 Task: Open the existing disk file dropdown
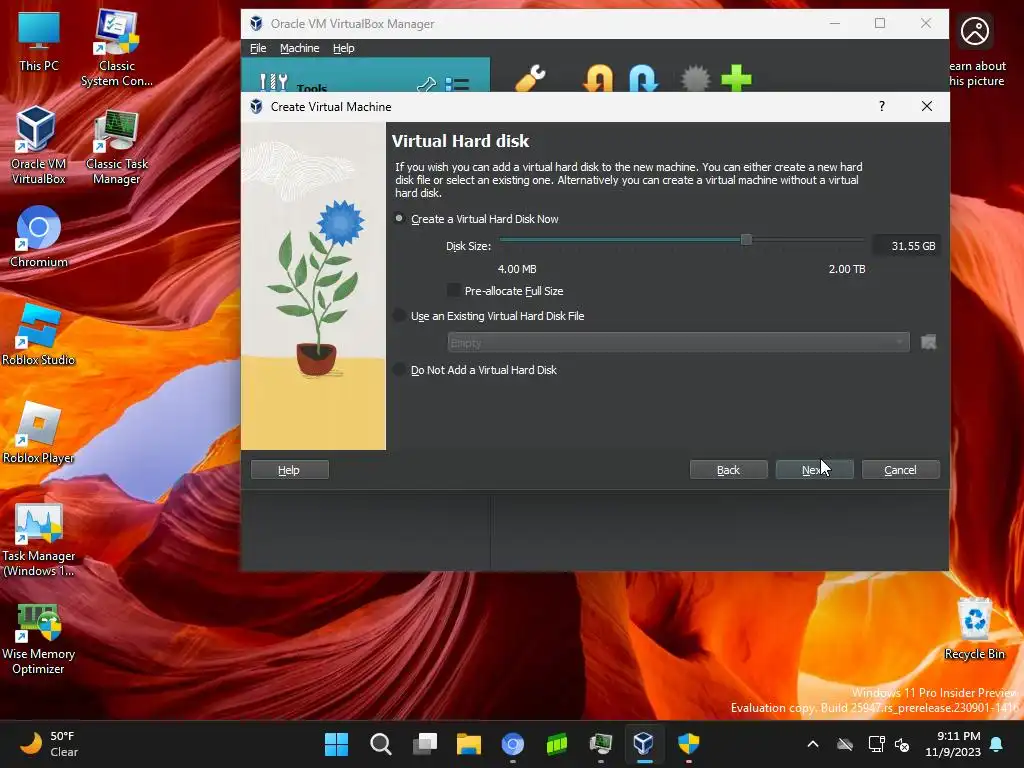(678, 342)
